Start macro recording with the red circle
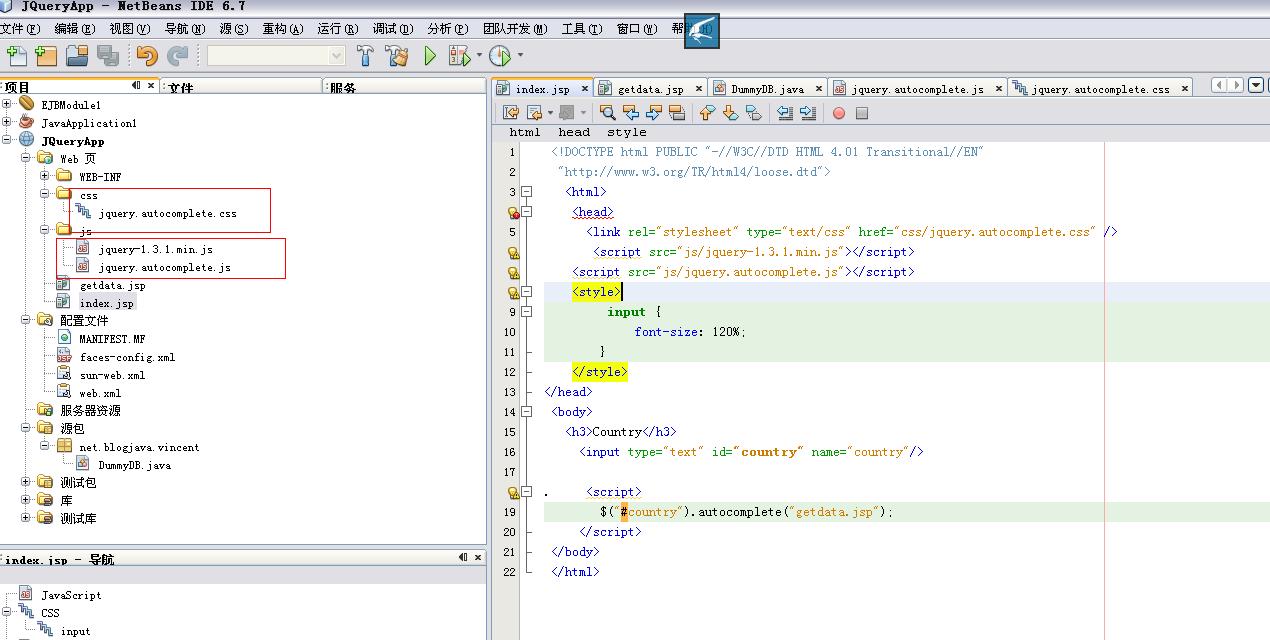The height and width of the screenshot is (640, 1270). 839,113
